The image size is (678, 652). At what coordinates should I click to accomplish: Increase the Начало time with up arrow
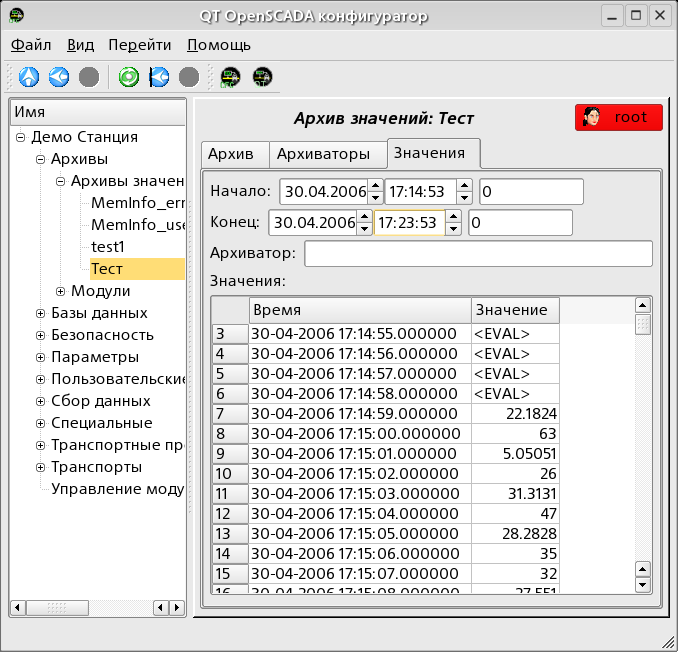click(x=464, y=185)
